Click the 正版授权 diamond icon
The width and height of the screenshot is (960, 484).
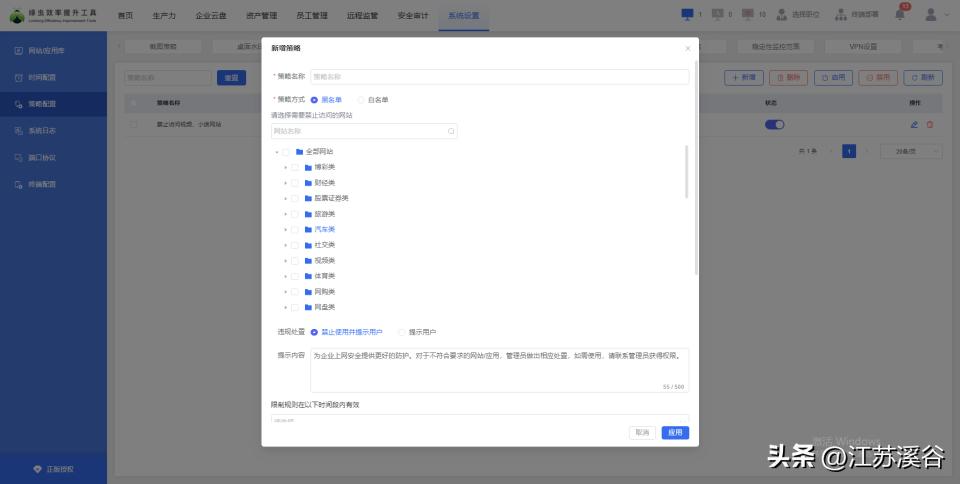pyautogui.click(x=37, y=469)
